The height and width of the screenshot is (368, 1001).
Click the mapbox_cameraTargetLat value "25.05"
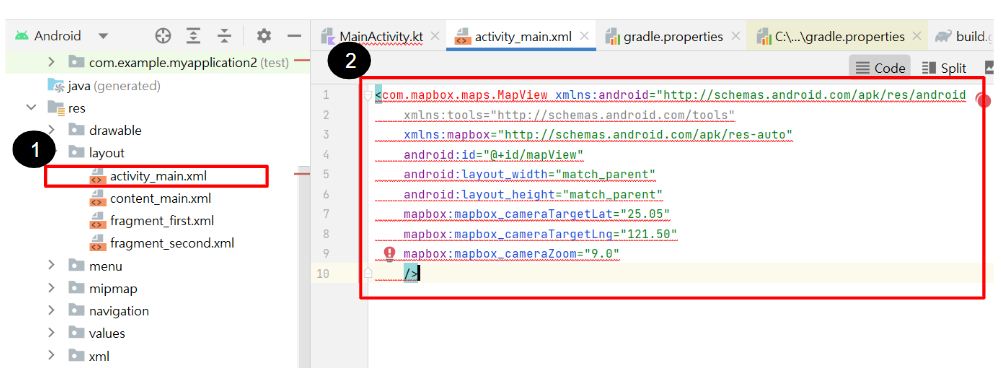[x=645, y=214]
